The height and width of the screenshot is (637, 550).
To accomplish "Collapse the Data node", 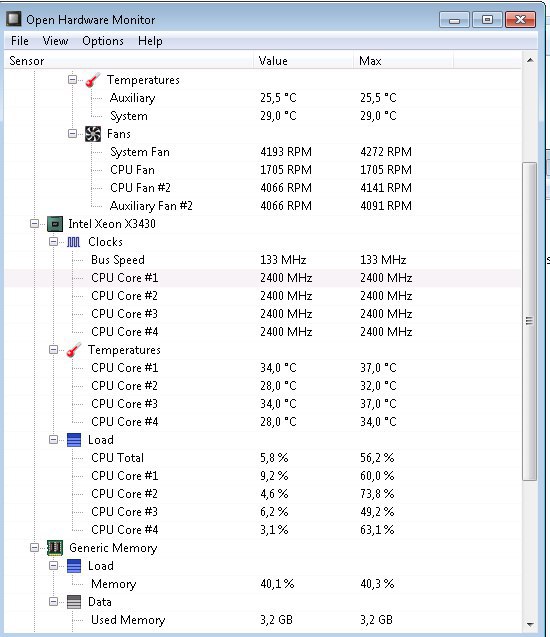I will coord(53,601).
